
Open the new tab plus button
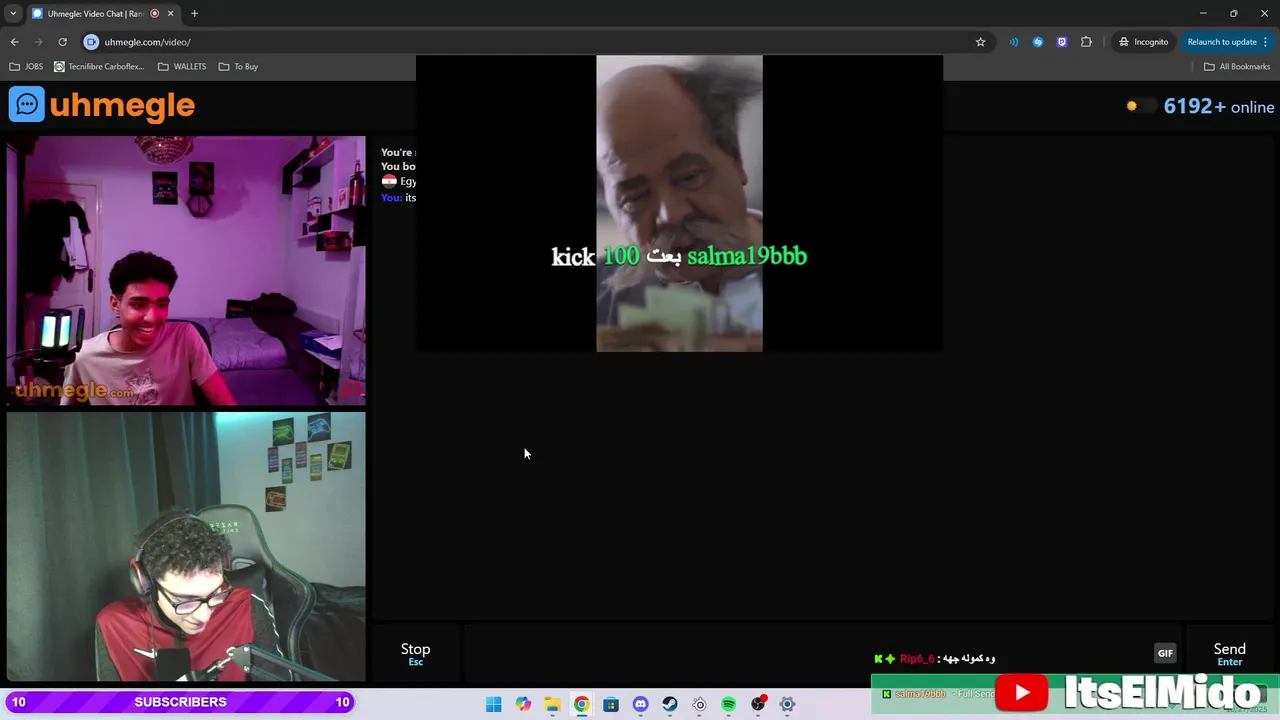coord(194,13)
